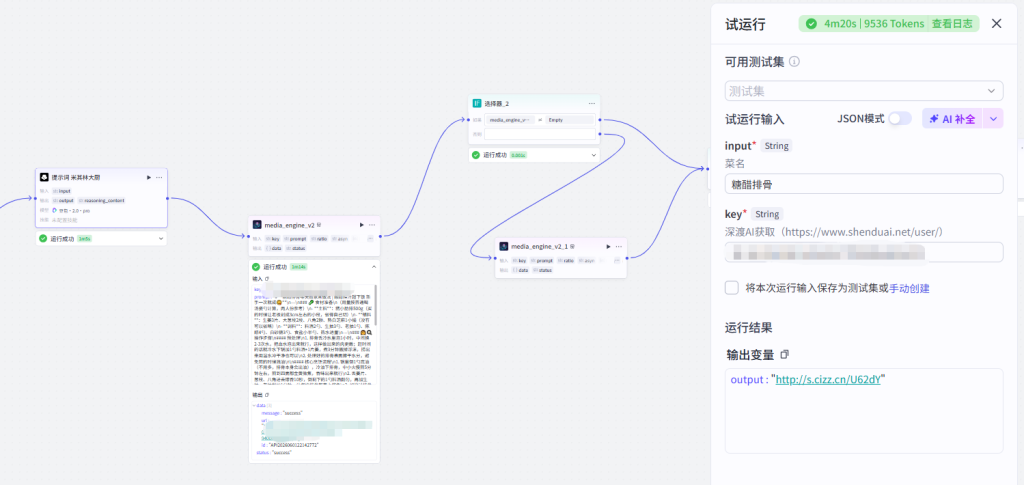The height and width of the screenshot is (485, 1024).
Task: Open more options on media_engine_v2 node
Action: click(372, 225)
